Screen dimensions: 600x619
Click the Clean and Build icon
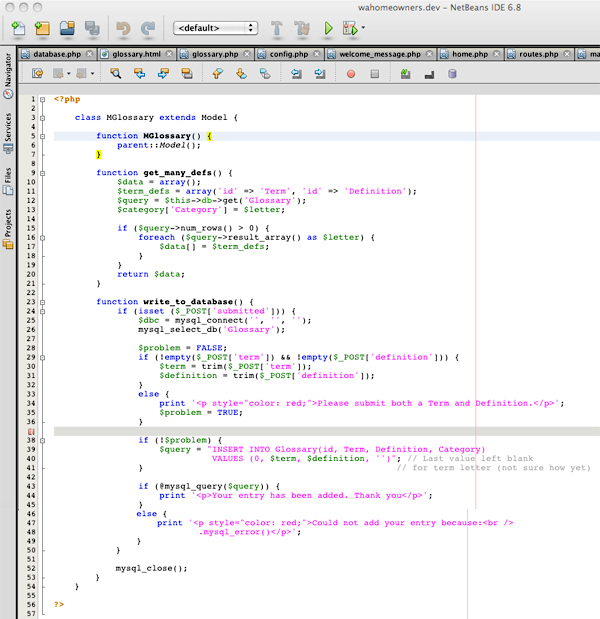click(302, 28)
